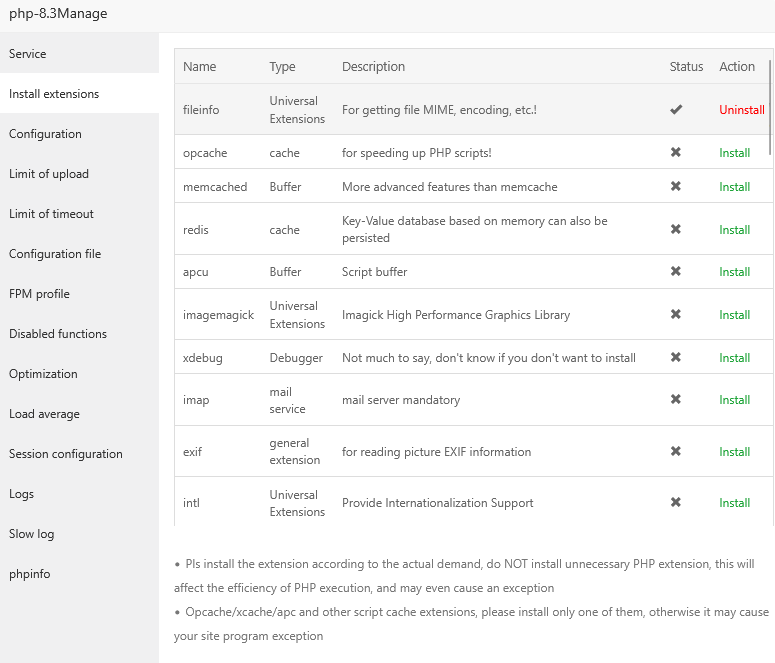Switch to the Configuration file tab
This screenshot has width=775, height=663.
coord(55,254)
